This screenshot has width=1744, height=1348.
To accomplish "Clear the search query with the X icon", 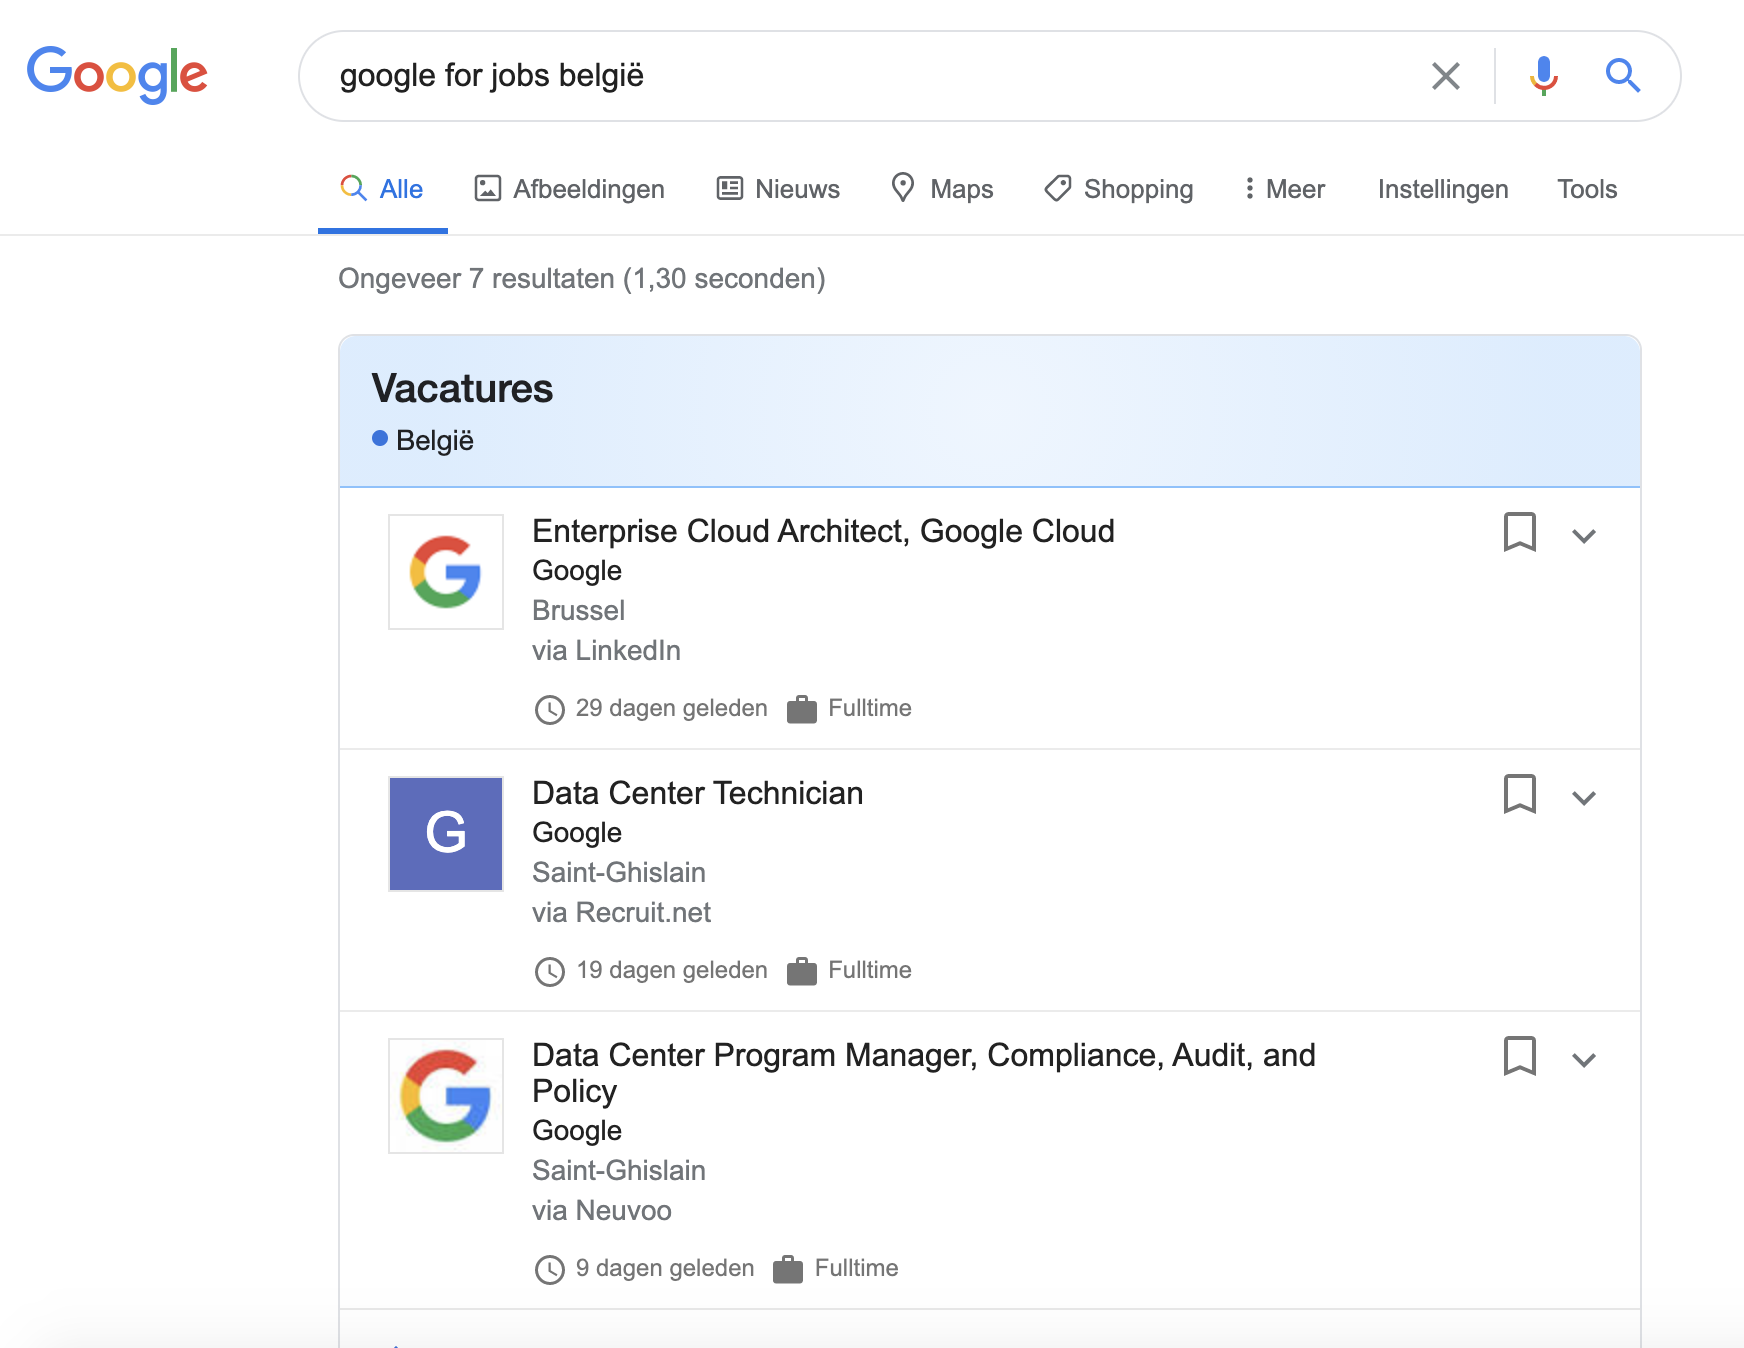I will (x=1445, y=76).
